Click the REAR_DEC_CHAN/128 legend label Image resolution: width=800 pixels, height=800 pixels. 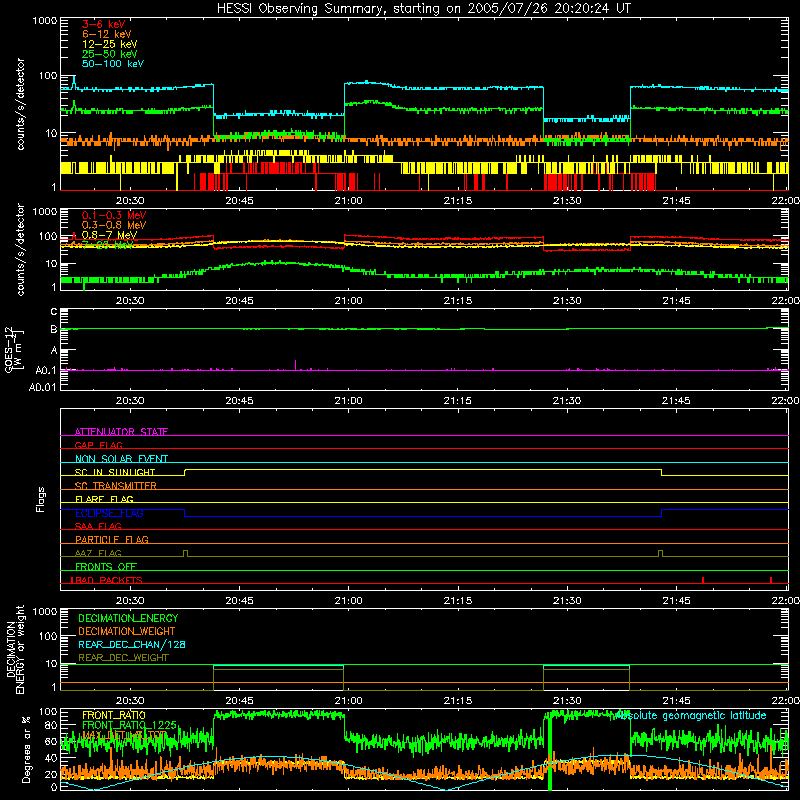tap(132, 644)
